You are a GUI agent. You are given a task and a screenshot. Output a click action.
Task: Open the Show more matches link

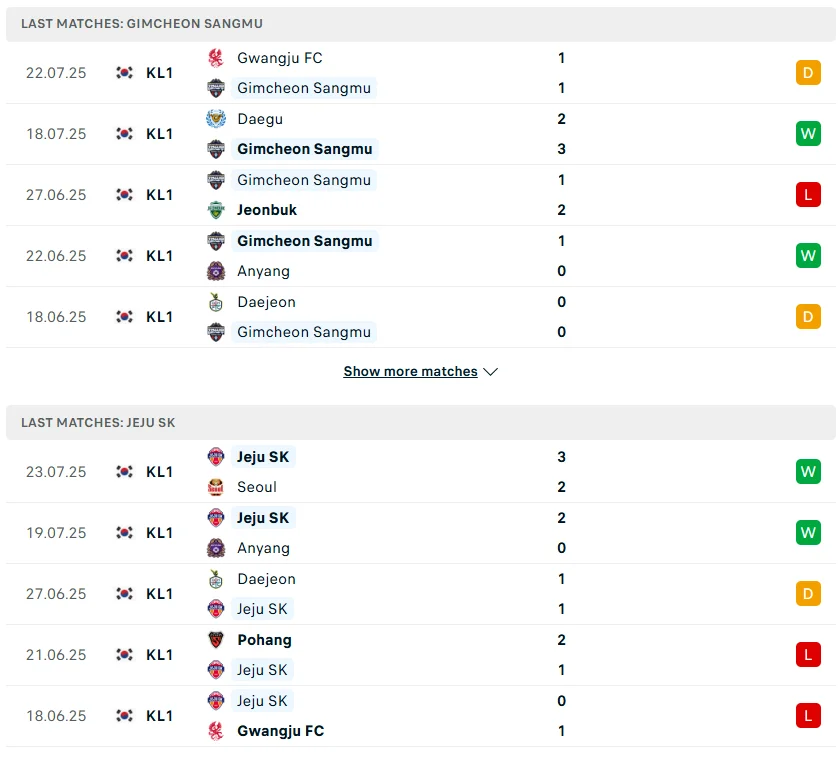[410, 372]
